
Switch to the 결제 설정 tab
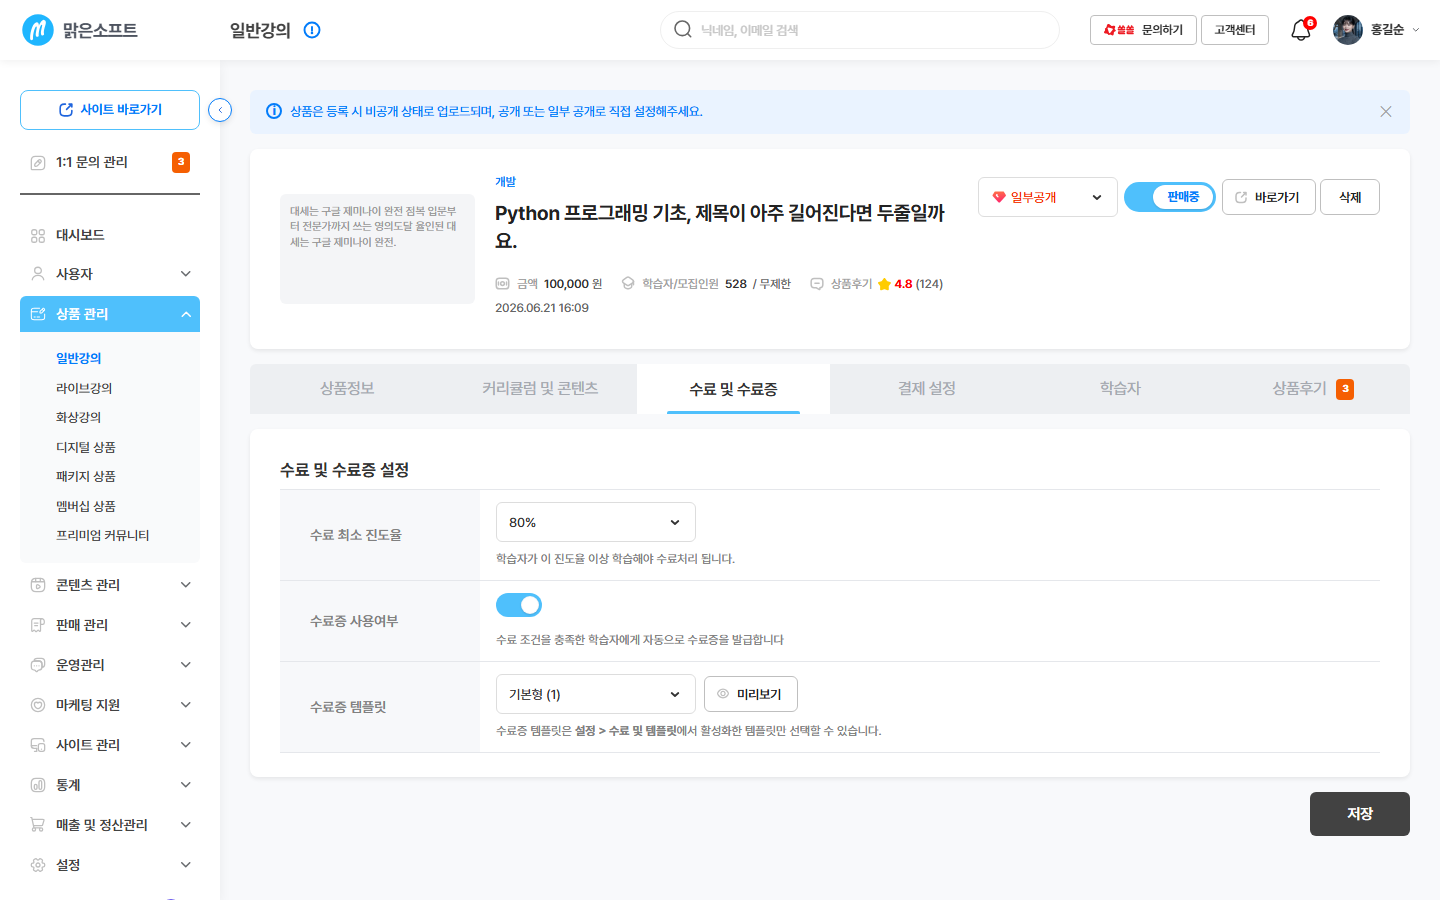tap(927, 389)
